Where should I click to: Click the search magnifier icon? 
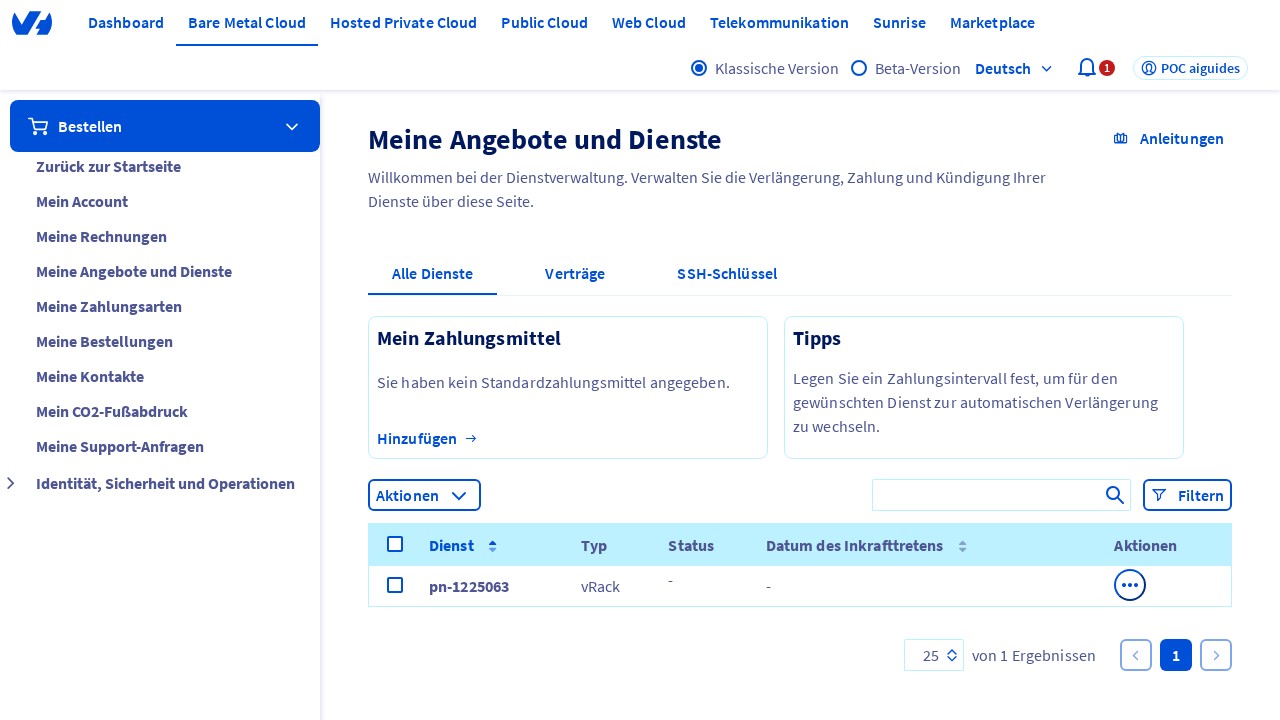(1115, 495)
